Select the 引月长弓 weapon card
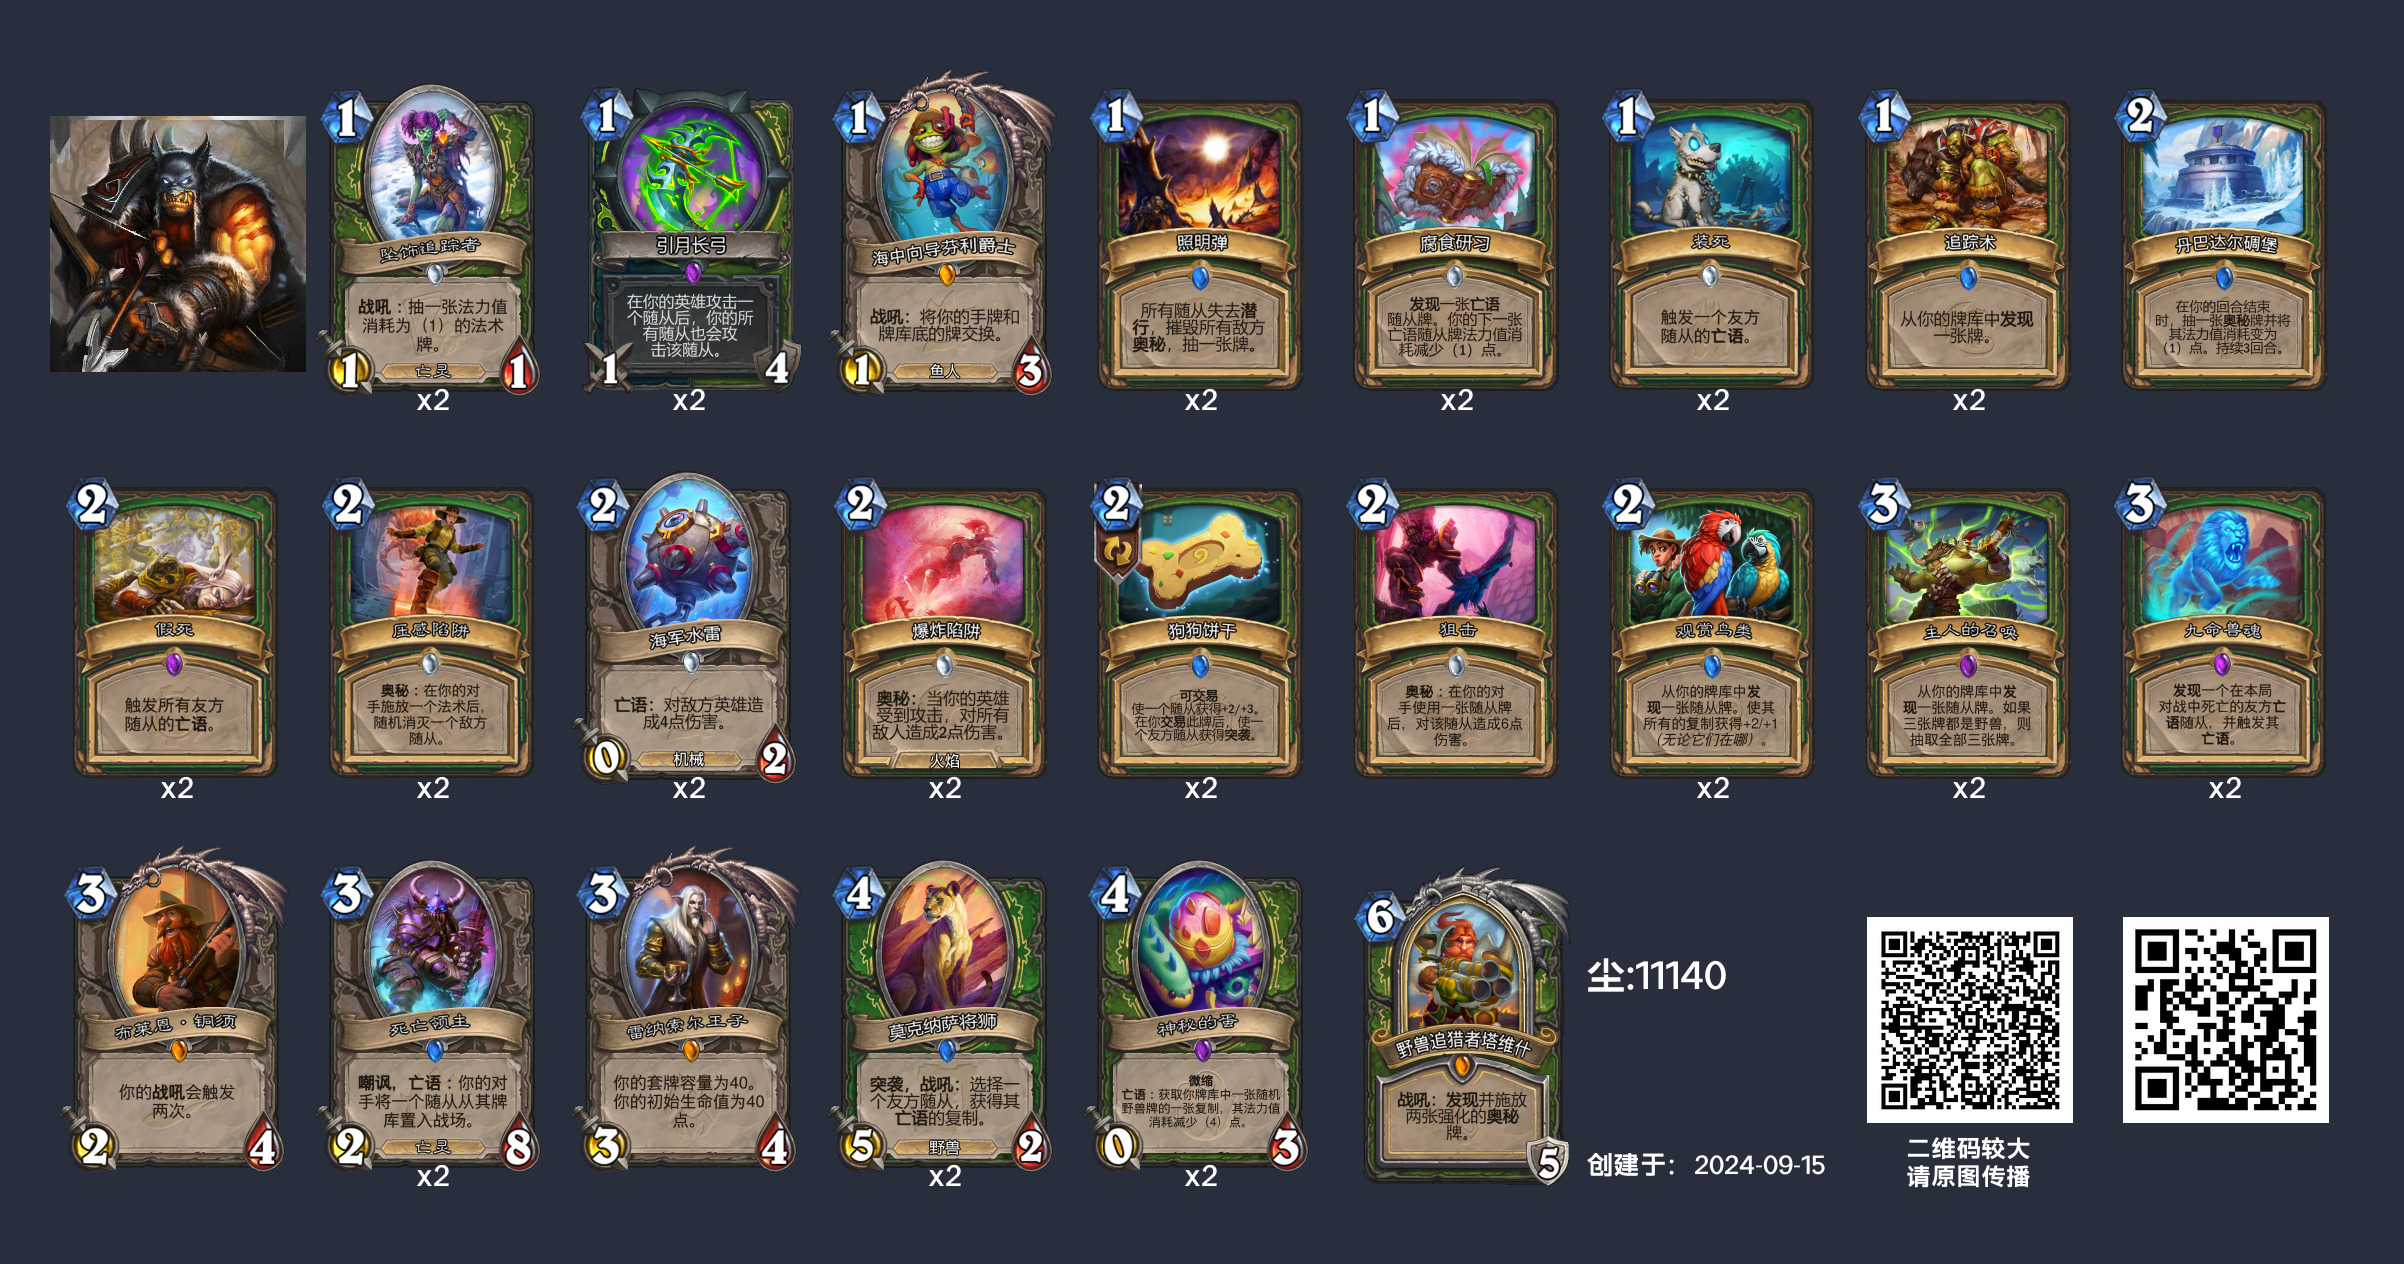Viewport: 2404px width, 1264px height. coord(689,240)
